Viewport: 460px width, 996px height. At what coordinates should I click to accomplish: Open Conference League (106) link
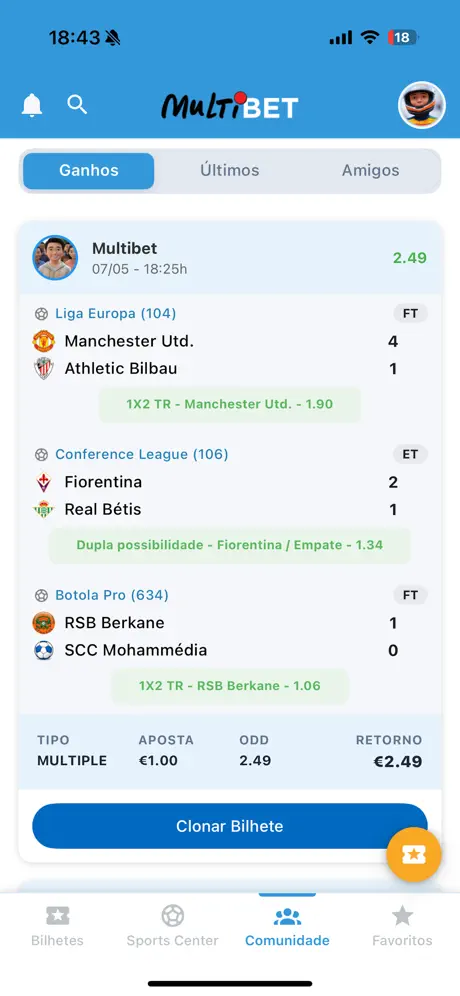[x=142, y=454]
